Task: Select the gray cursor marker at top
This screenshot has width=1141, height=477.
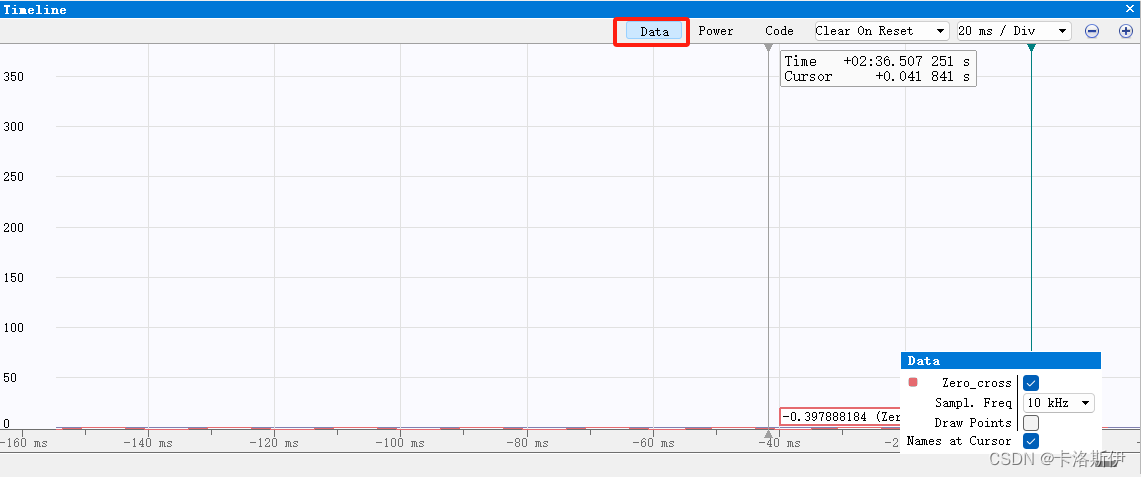Action: pyautogui.click(x=768, y=47)
